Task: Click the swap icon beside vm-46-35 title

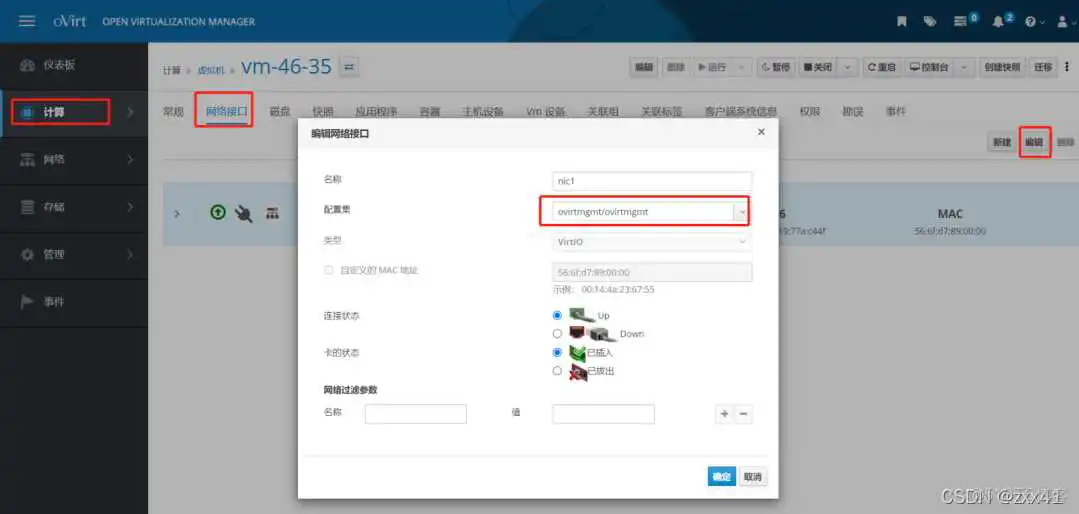Action: click(348, 67)
